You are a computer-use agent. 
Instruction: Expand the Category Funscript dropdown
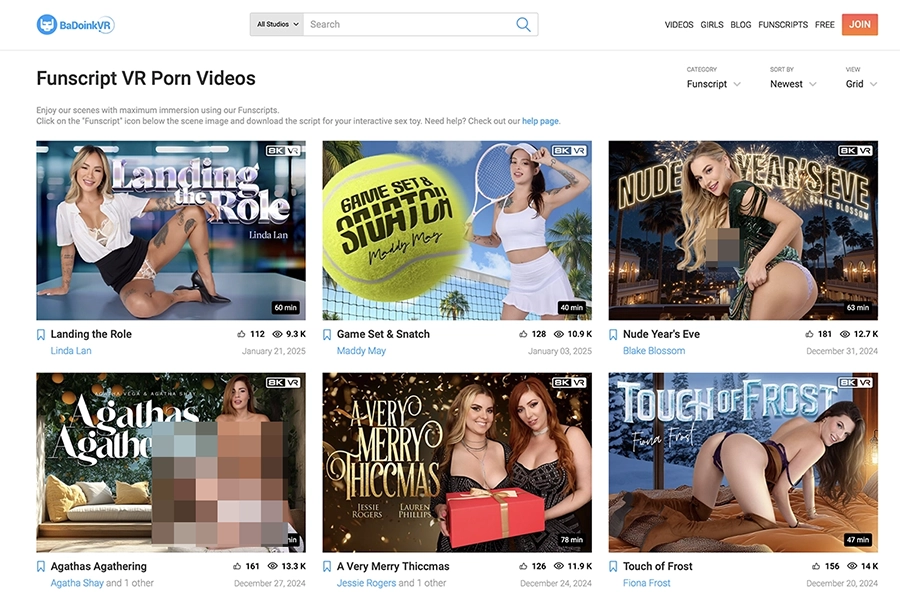pos(713,84)
